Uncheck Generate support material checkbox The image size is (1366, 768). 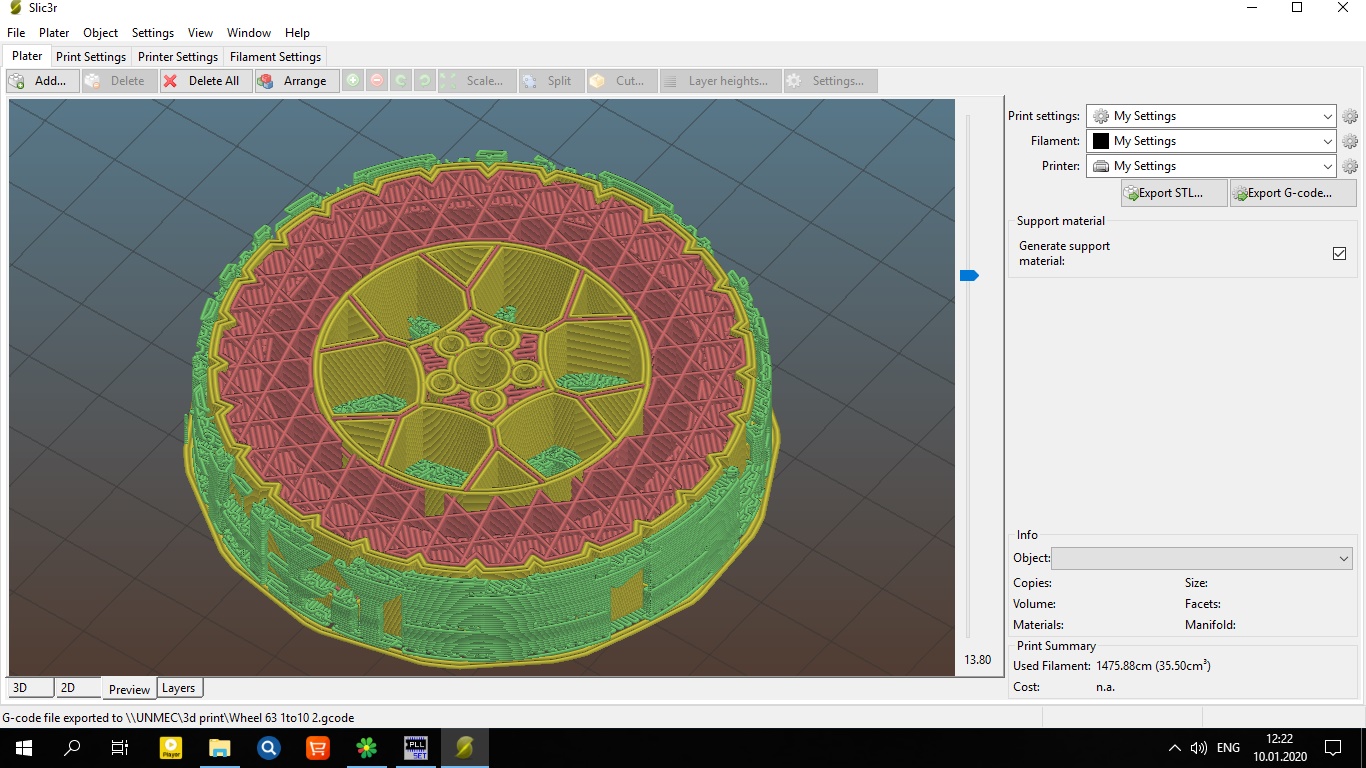1339,253
